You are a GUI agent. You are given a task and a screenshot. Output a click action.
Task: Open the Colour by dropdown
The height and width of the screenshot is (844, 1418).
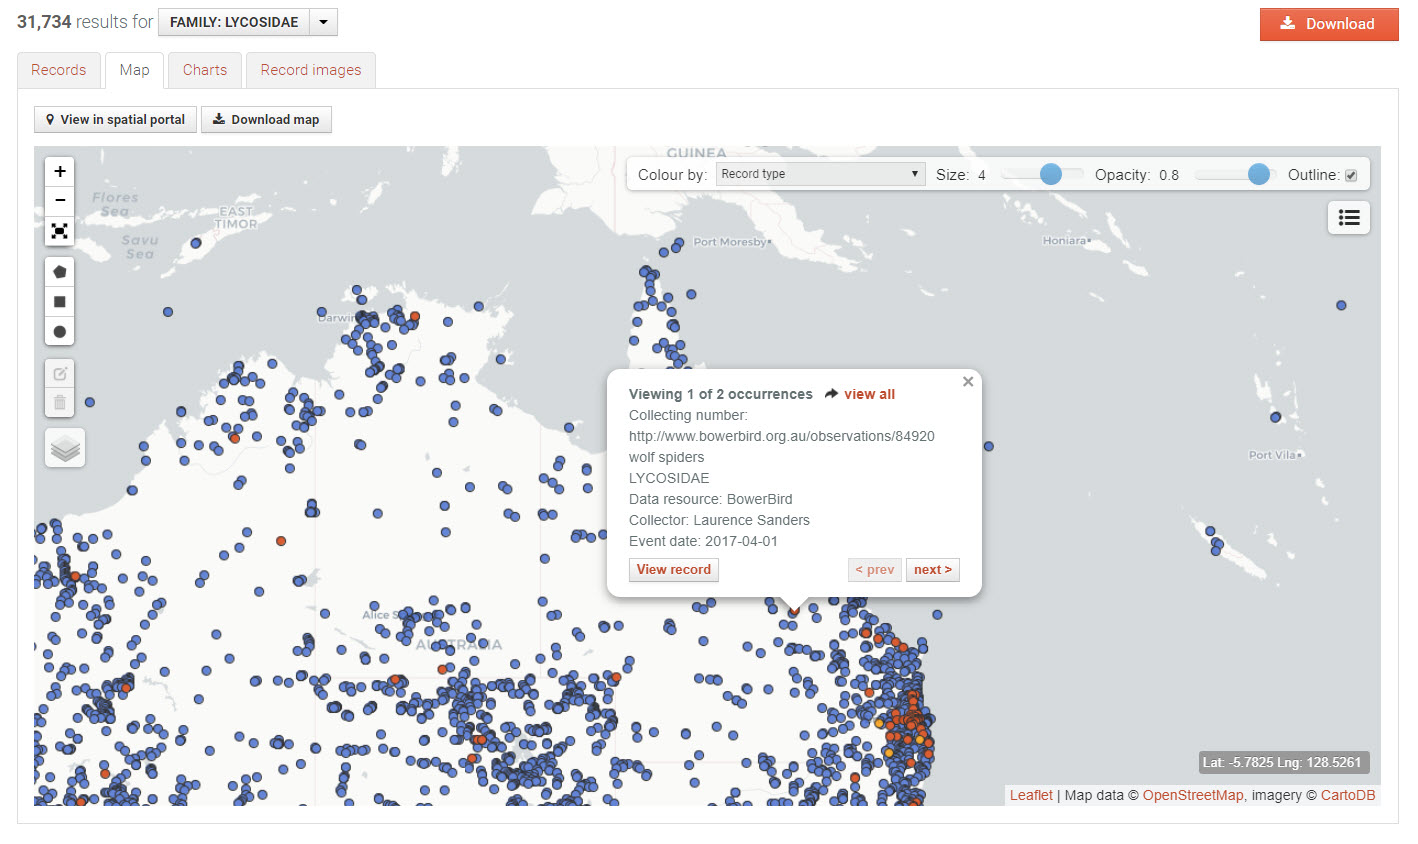(x=820, y=174)
